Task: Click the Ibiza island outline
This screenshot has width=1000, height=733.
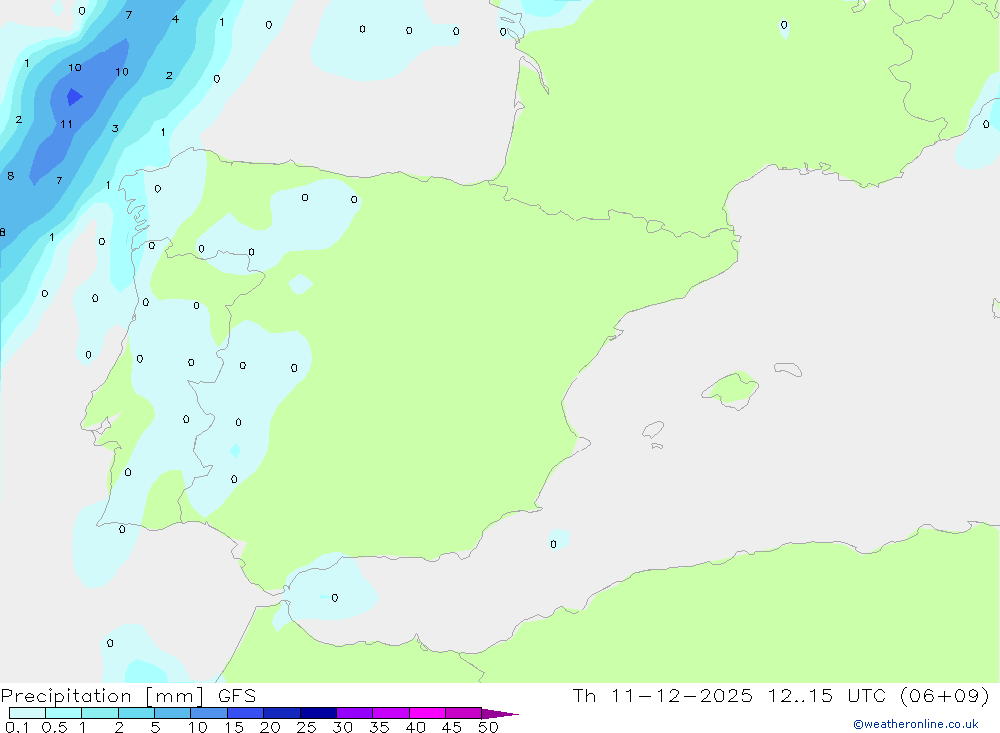Action: [653, 430]
